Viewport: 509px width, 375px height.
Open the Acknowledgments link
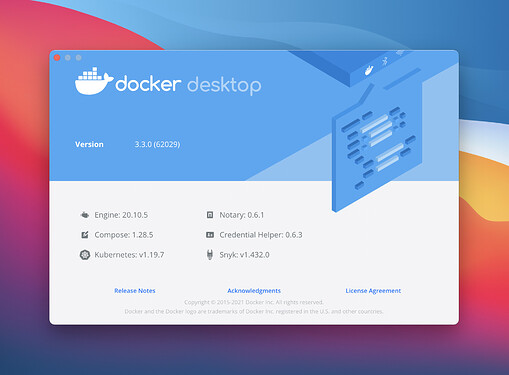tap(254, 291)
